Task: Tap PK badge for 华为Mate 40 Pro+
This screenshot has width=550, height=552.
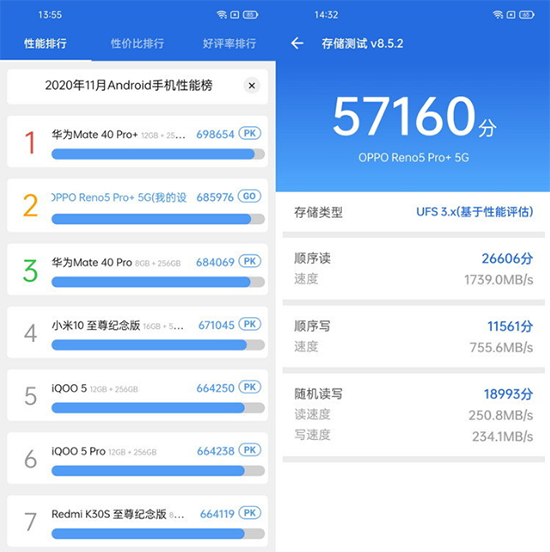Action: pos(250,133)
